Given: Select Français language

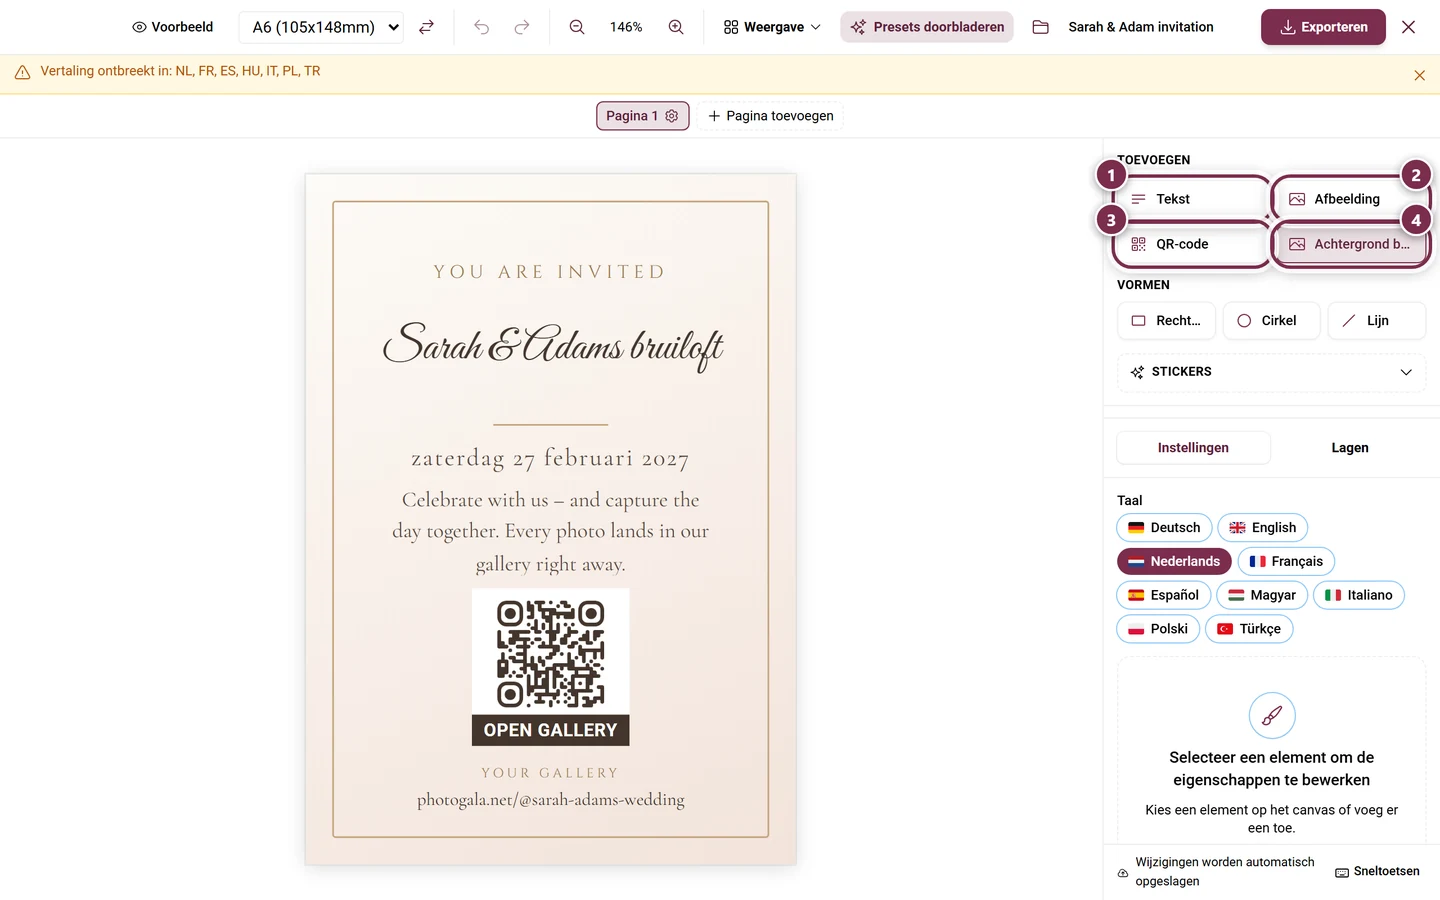Looking at the screenshot, I should coord(1286,562).
